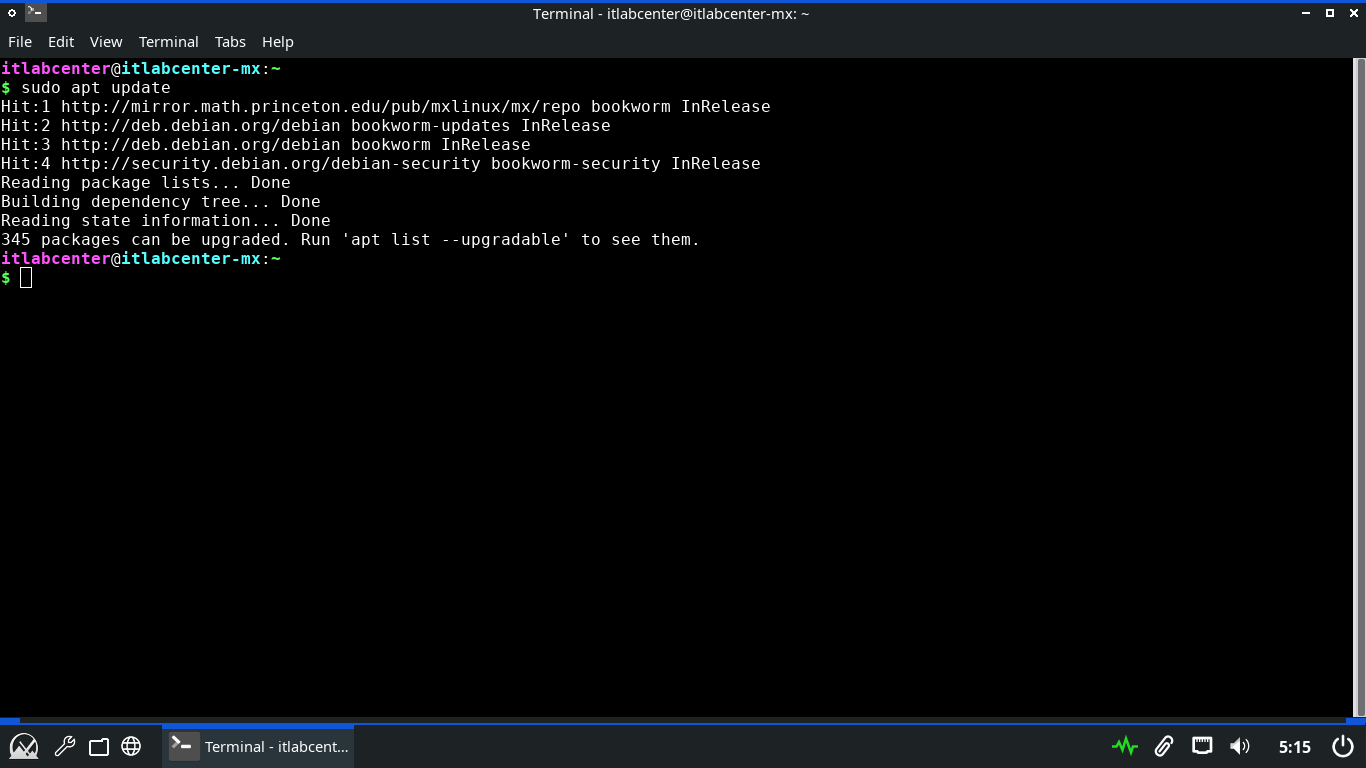Open the clipboard paperclip tray icon
Screen dimensions: 1366x768
click(x=1163, y=746)
